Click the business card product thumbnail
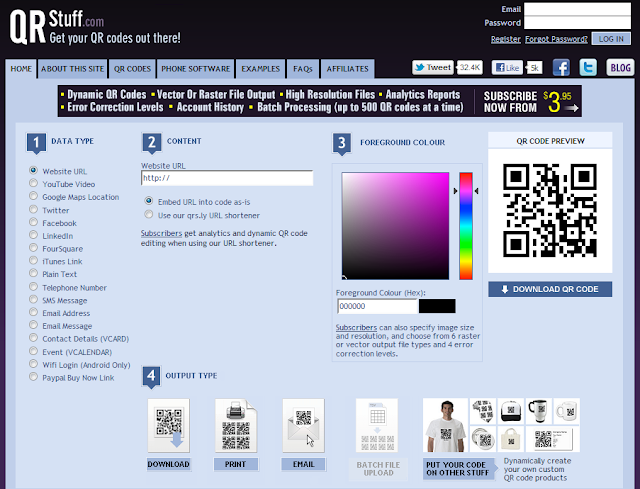The height and width of the screenshot is (489, 640). click(x=553, y=439)
